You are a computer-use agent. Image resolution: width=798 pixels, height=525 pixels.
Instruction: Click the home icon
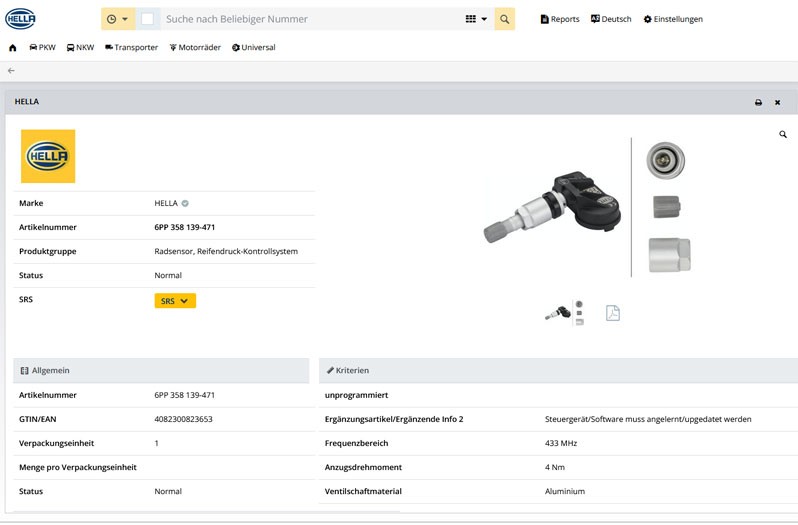12,47
